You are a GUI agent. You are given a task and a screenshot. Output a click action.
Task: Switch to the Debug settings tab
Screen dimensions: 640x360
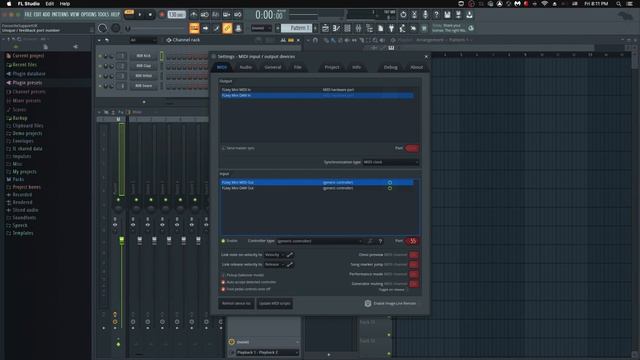tap(391, 67)
